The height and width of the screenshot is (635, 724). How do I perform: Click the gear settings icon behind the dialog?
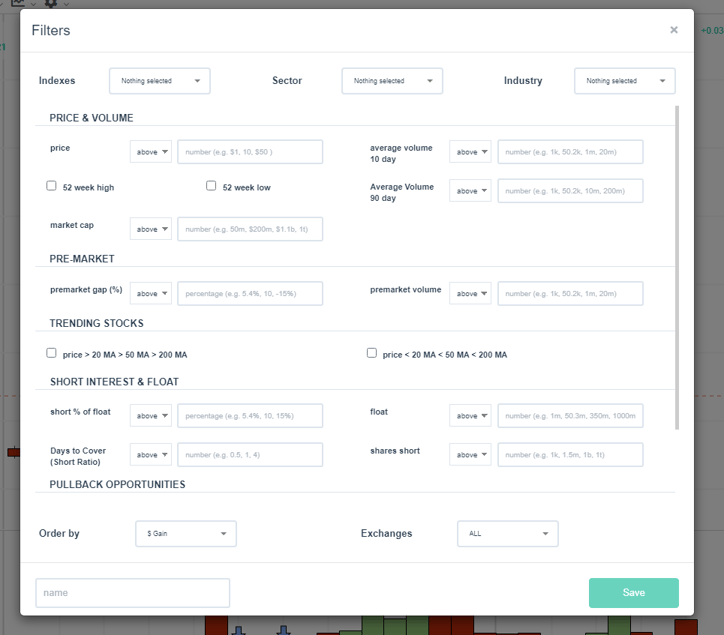51,4
